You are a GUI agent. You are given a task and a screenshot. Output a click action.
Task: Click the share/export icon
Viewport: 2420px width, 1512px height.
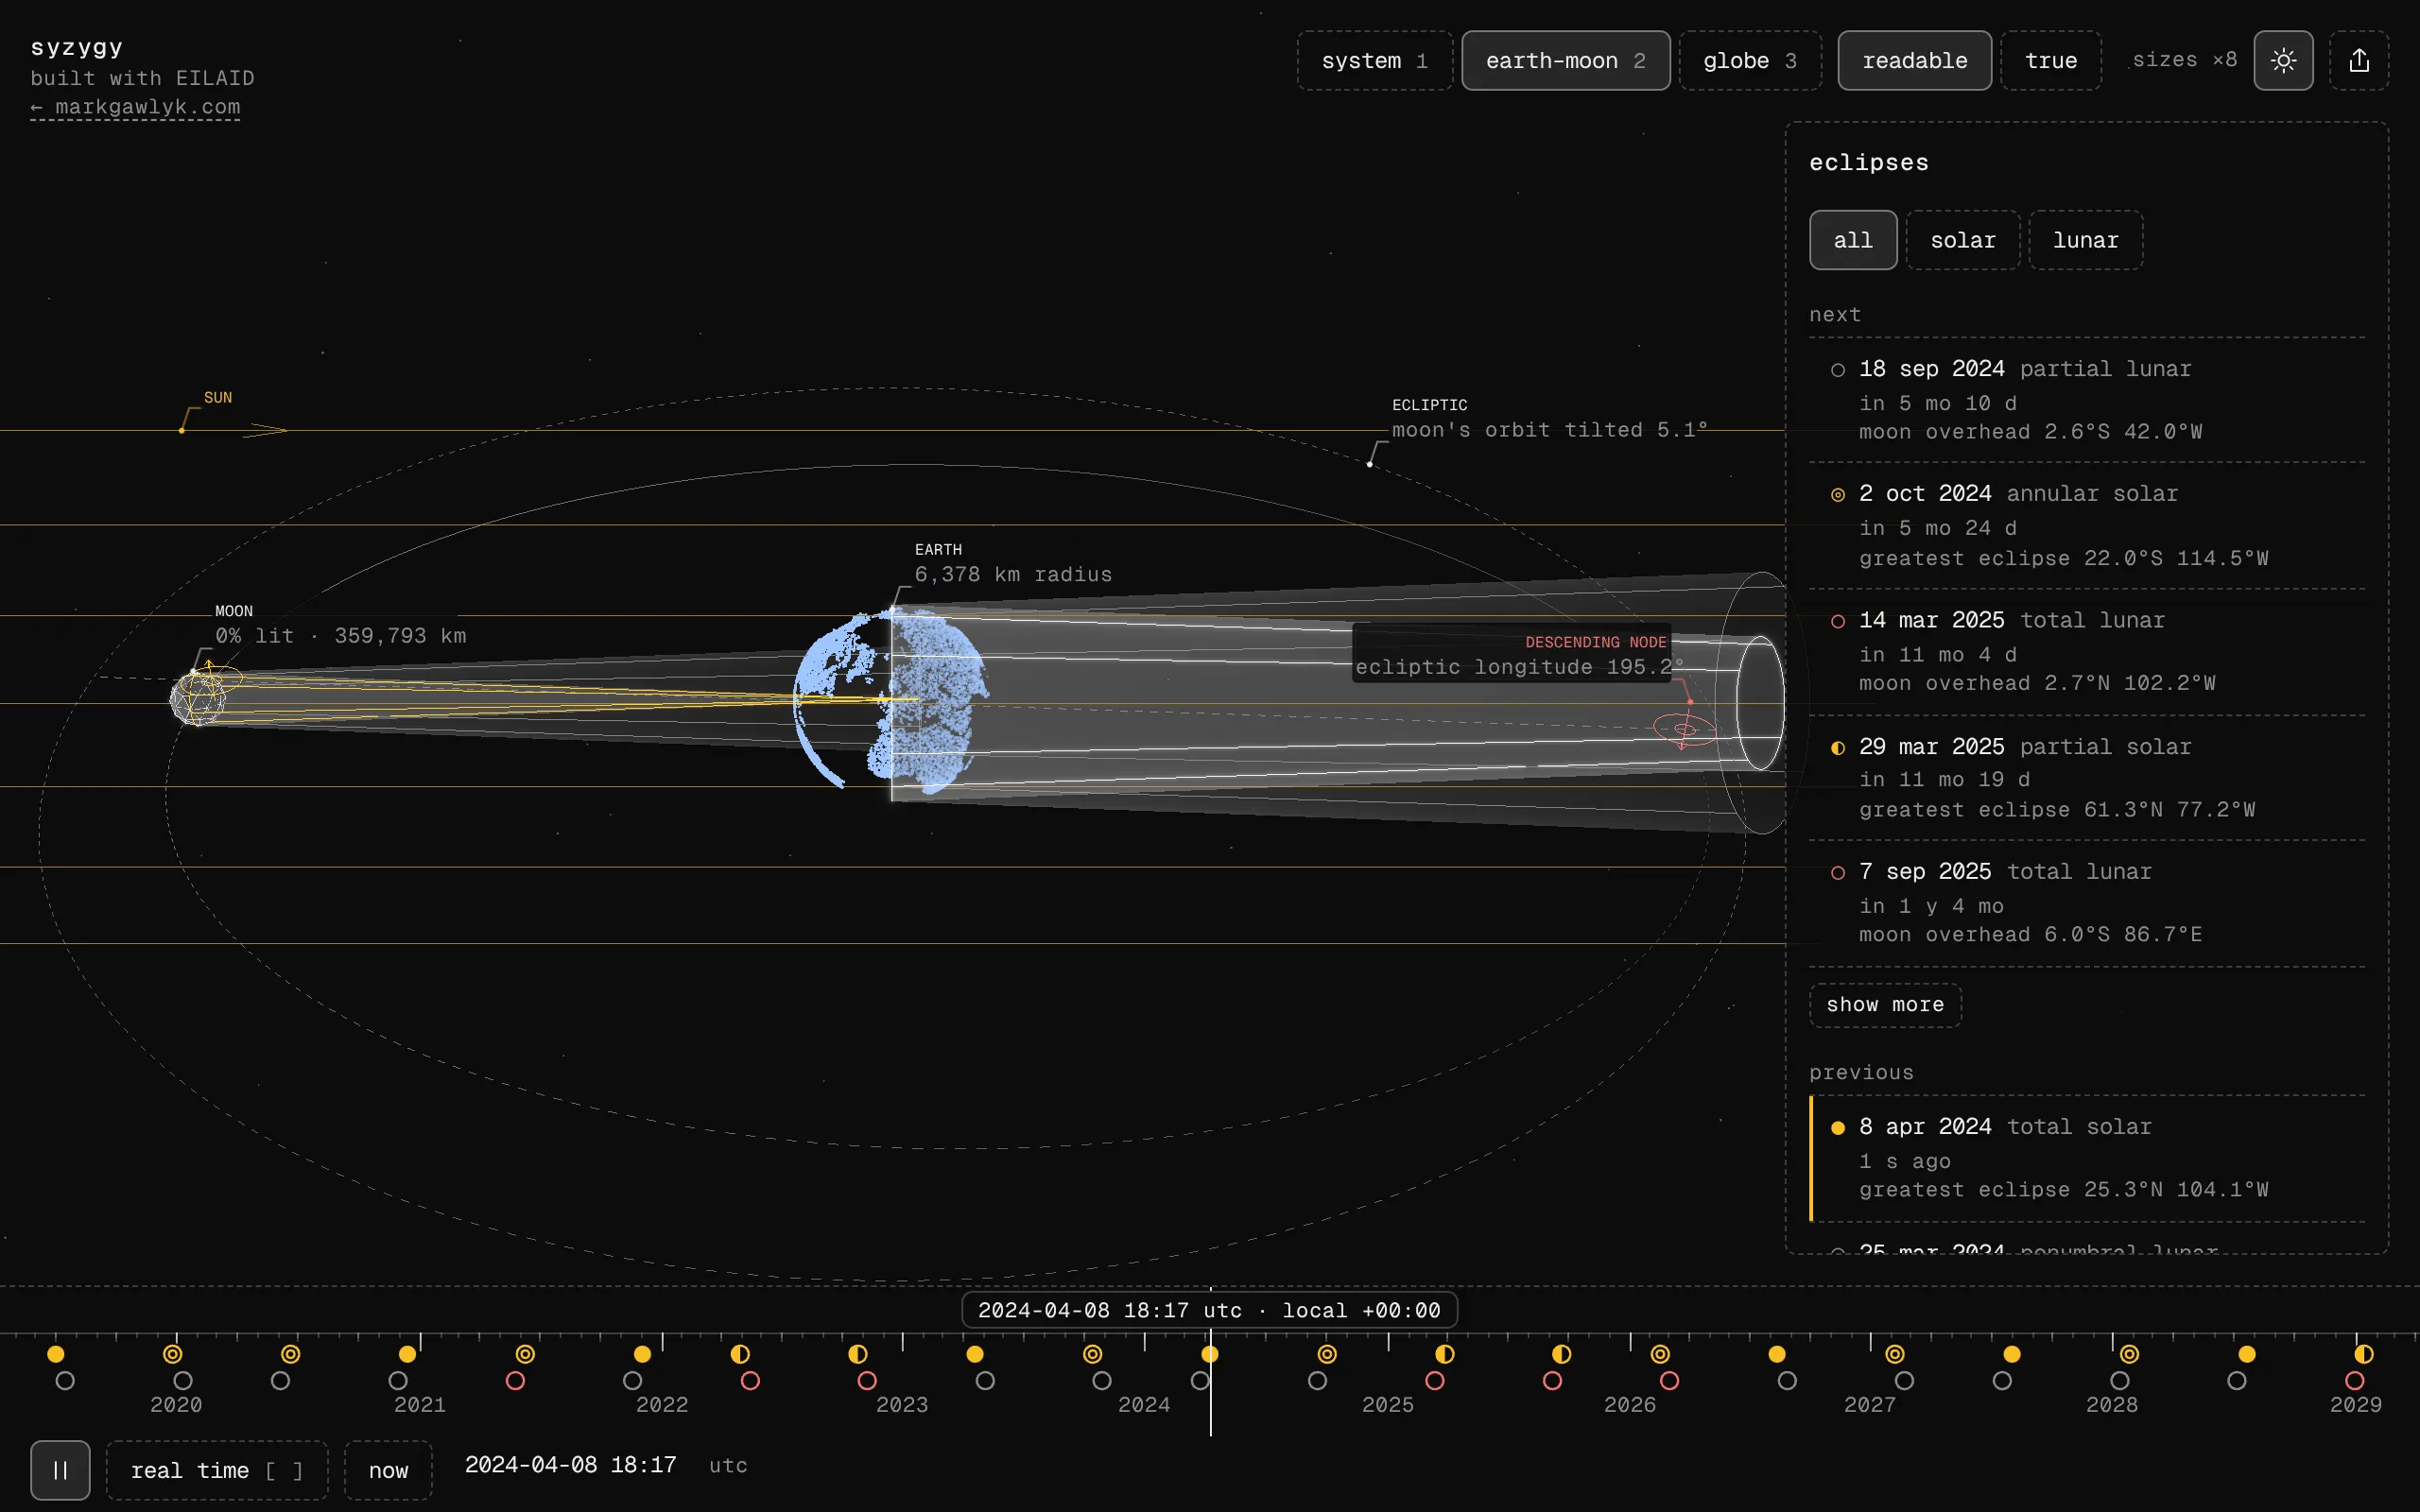(x=2359, y=60)
